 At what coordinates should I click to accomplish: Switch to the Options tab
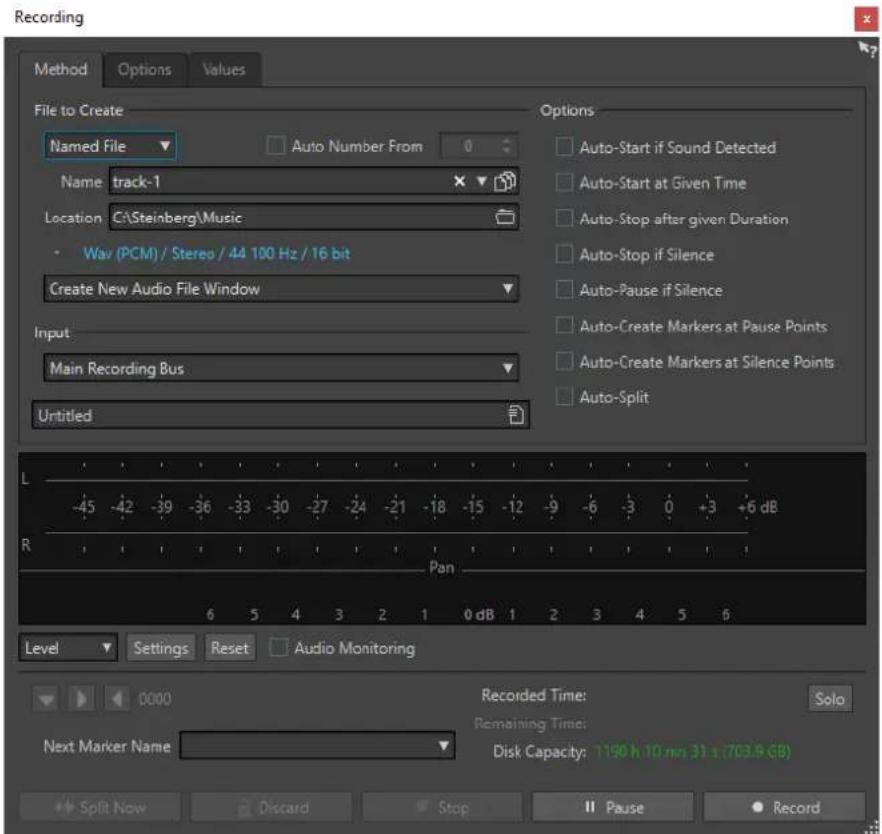[145, 70]
